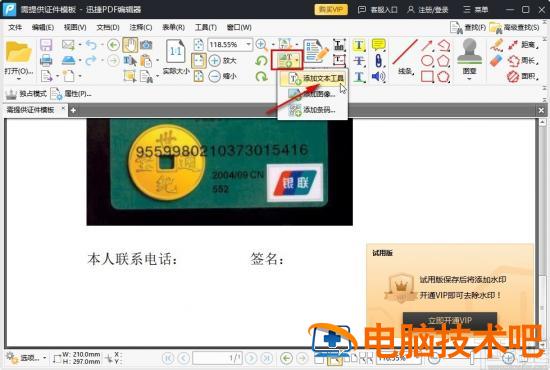
Task: Open the 选项 options dropdown in status bar
Action: [27, 358]
